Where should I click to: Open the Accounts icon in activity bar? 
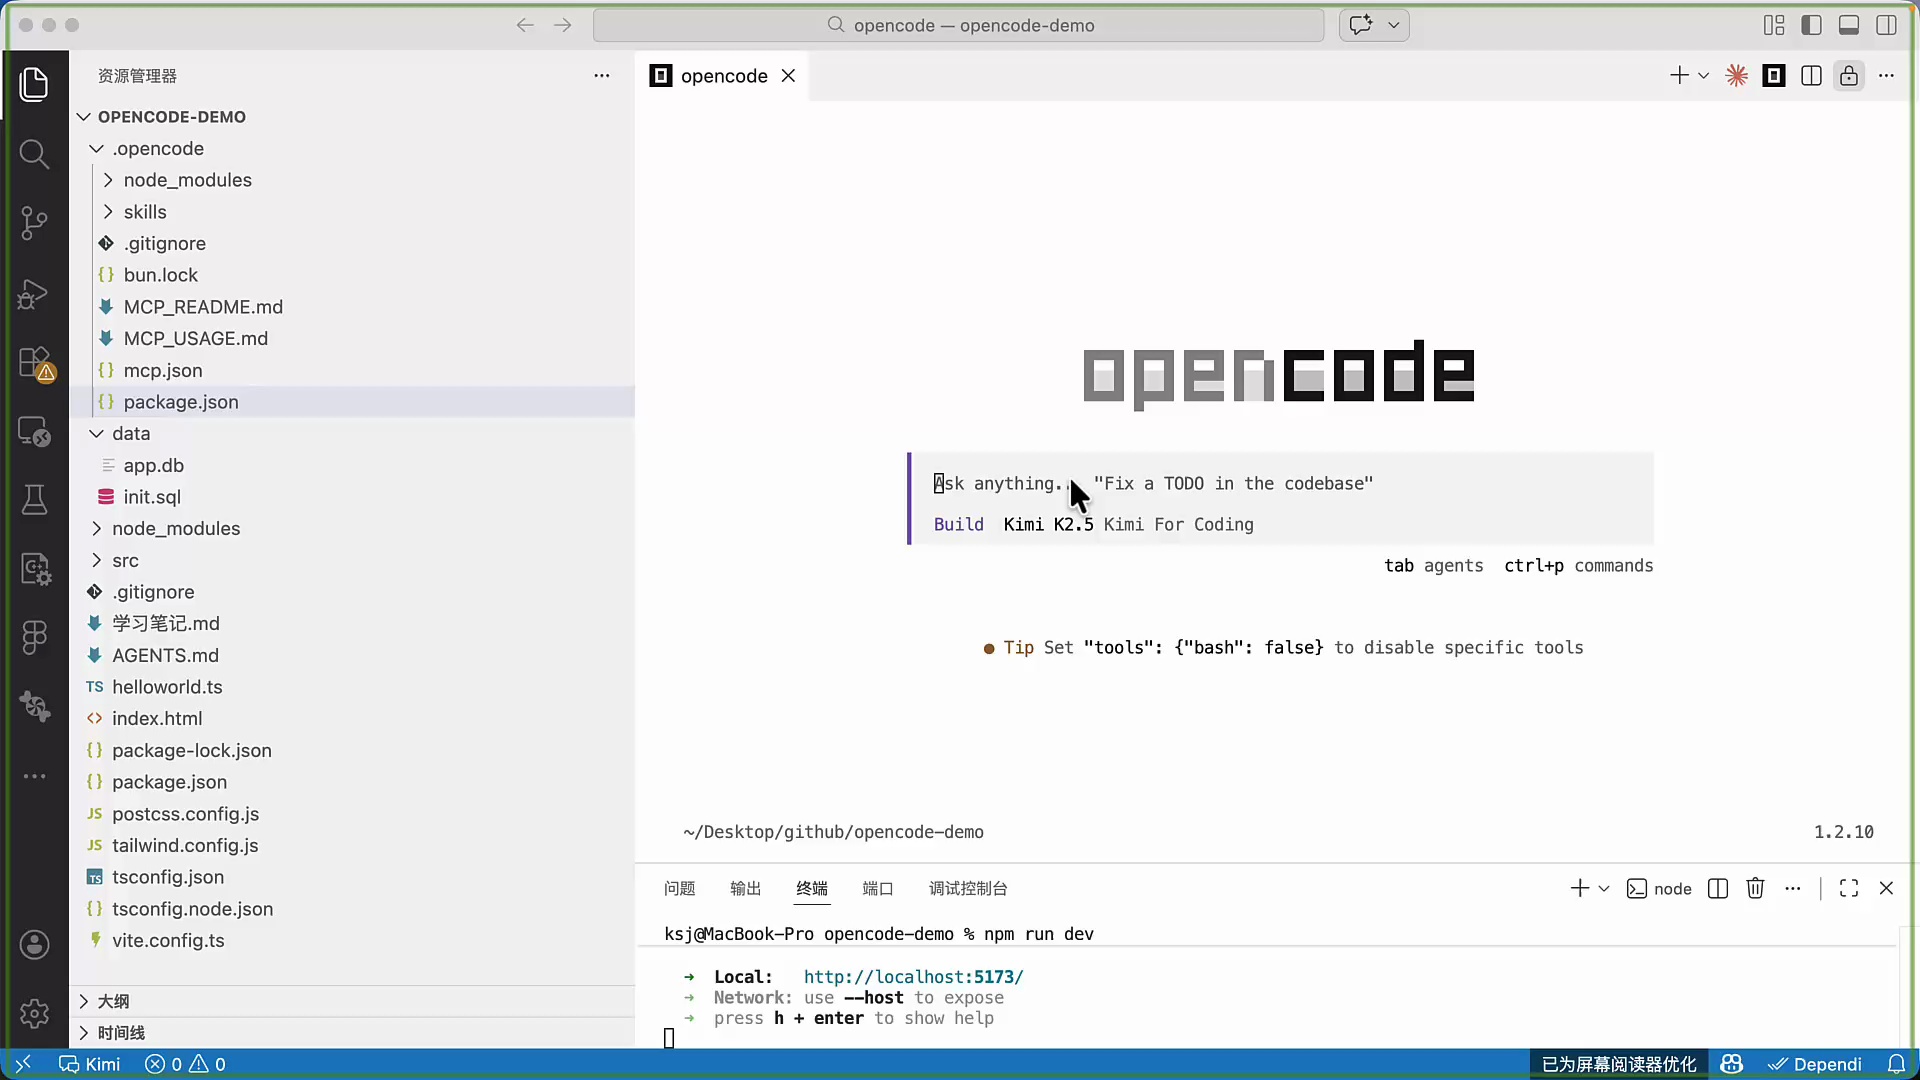tap(34, 945)
